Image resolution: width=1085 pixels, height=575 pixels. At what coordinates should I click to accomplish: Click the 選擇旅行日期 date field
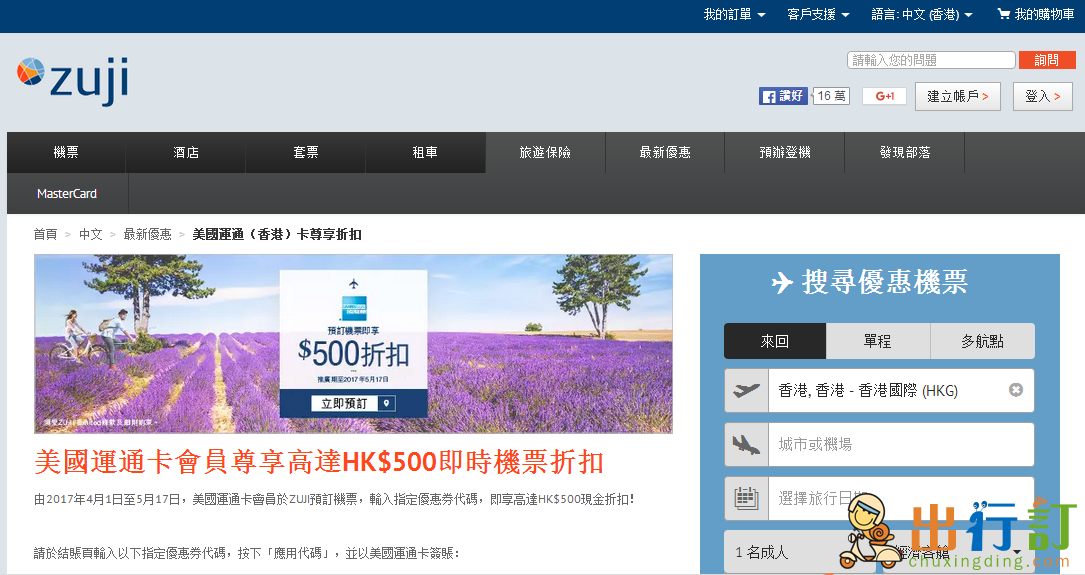pos(901,498)
